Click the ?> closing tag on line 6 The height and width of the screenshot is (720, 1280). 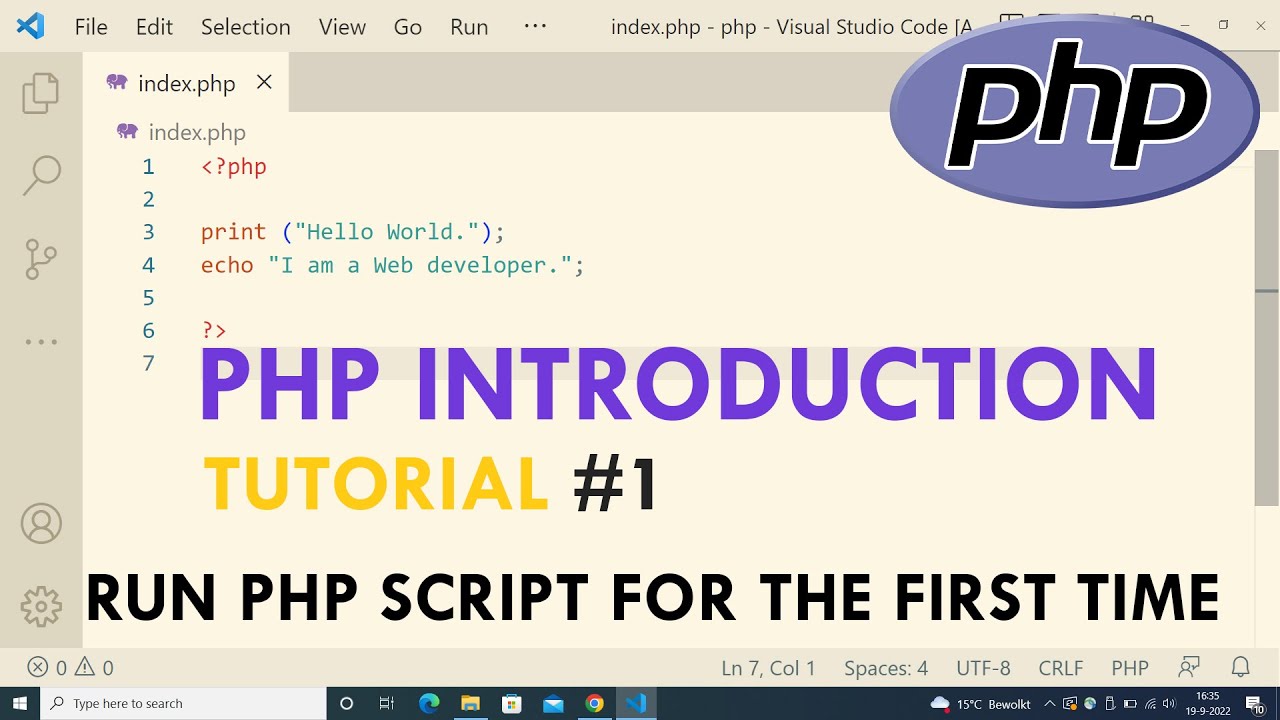click(x=214, y=330)
